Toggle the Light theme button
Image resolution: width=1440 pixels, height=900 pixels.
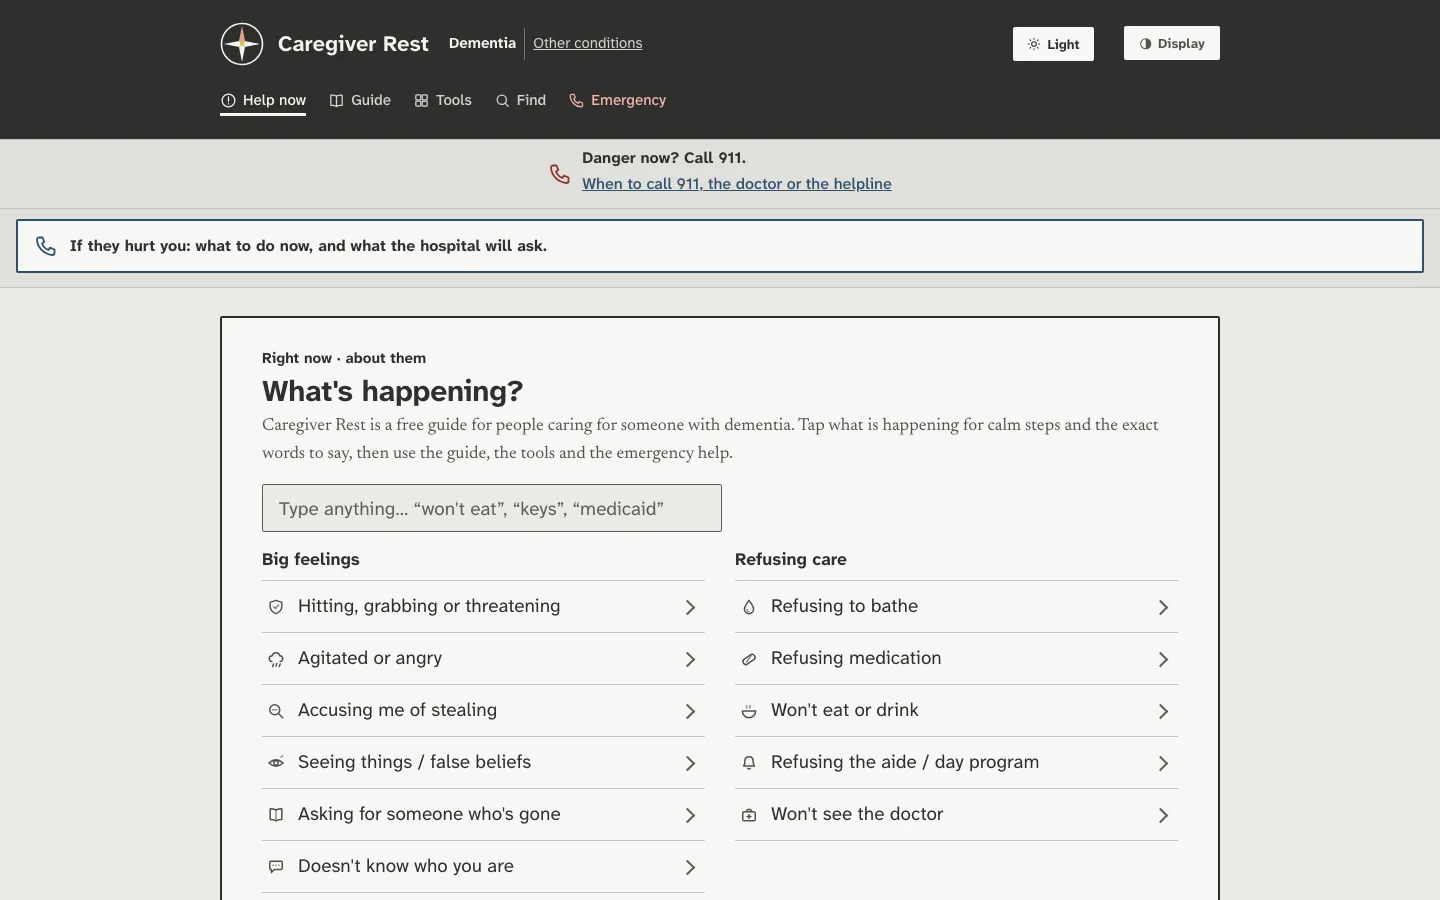pyautogui.click(x=1053, y=44)
